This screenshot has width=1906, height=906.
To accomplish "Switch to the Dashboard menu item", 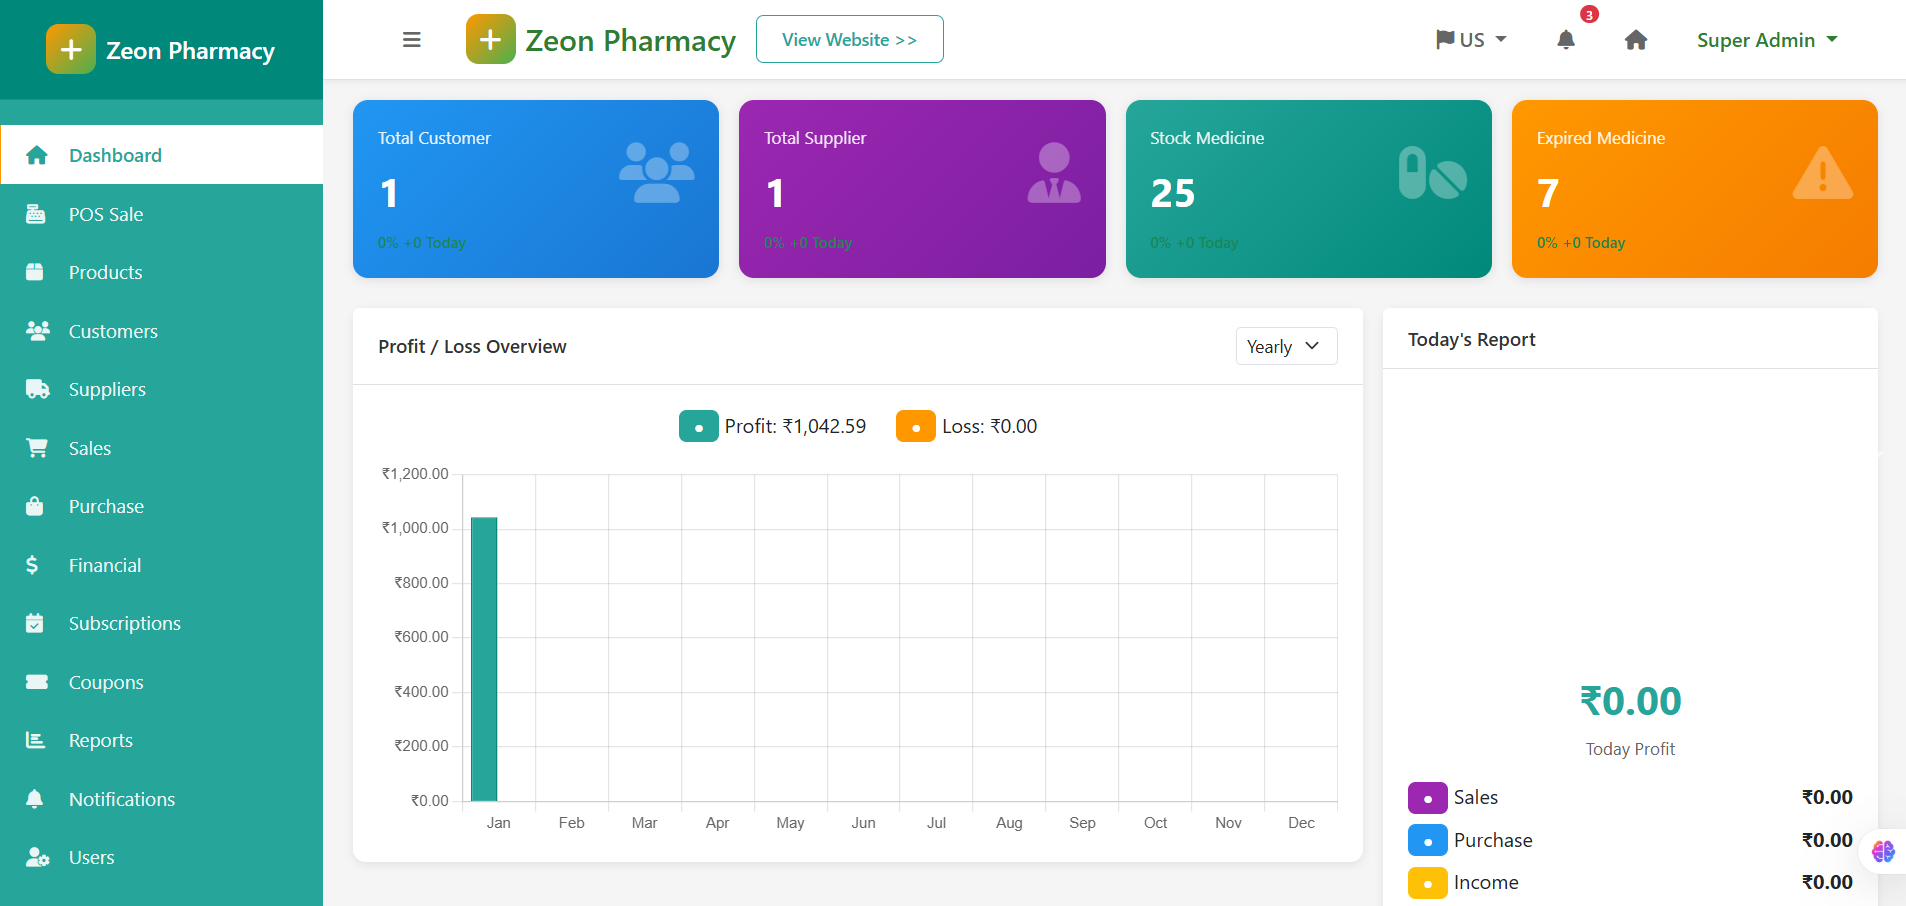I will click(x=114, y=155).
